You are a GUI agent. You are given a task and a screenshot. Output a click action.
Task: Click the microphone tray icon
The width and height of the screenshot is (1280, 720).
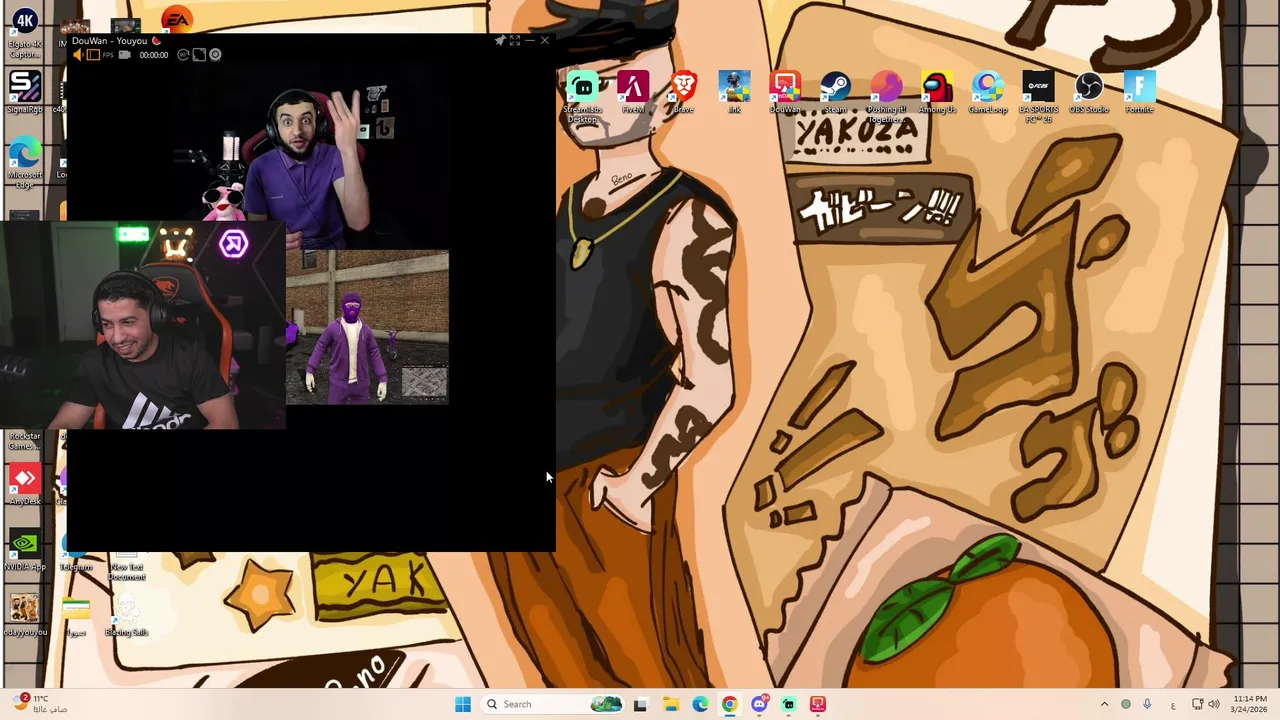pos(1147,704)
